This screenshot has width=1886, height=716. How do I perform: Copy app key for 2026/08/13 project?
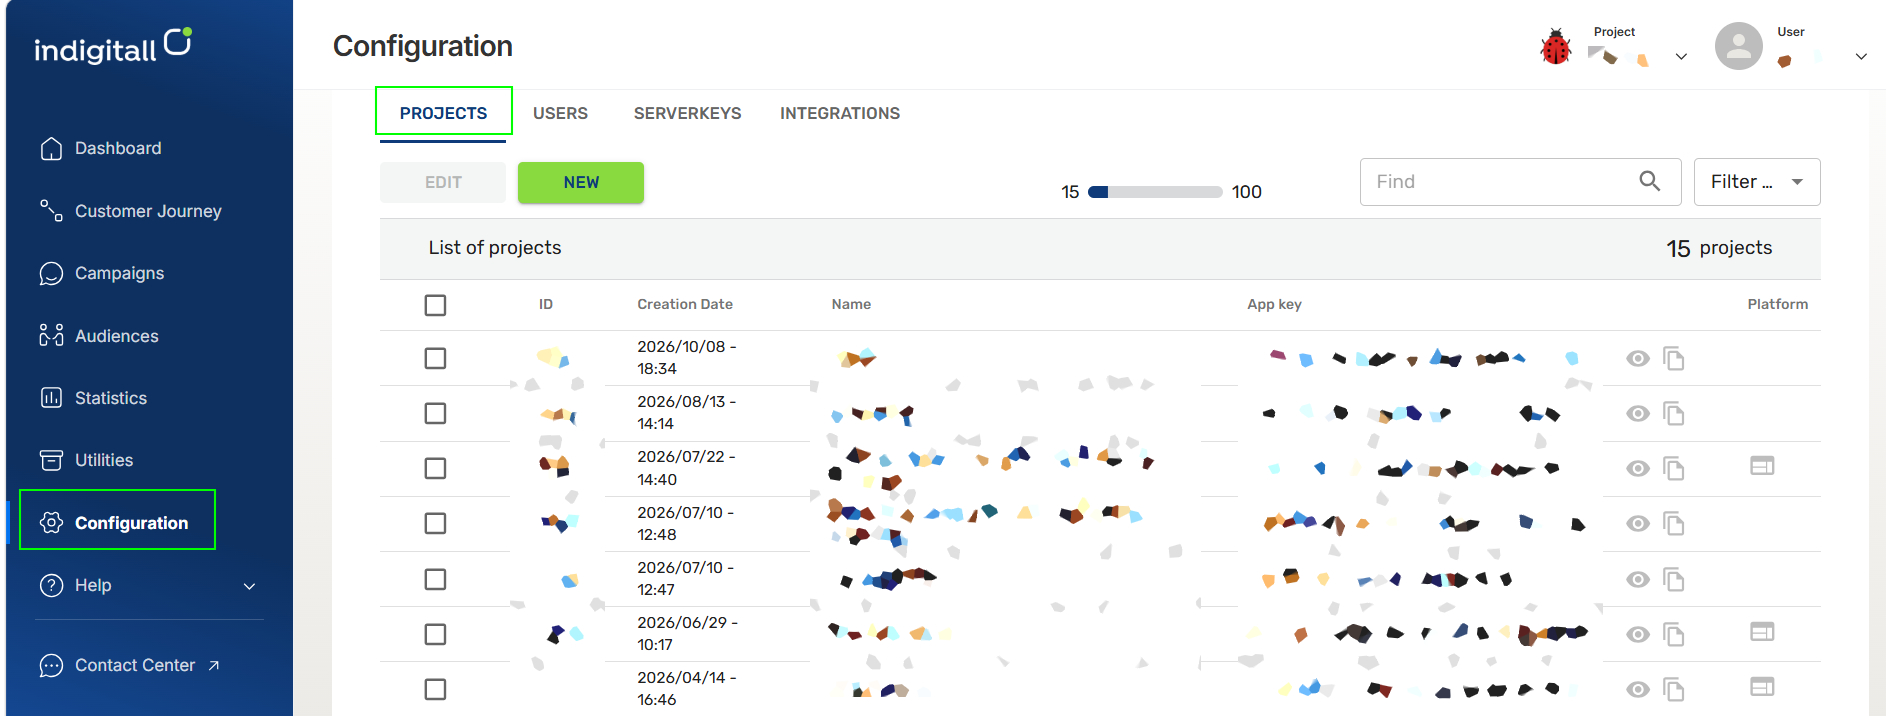[1673, 413]
